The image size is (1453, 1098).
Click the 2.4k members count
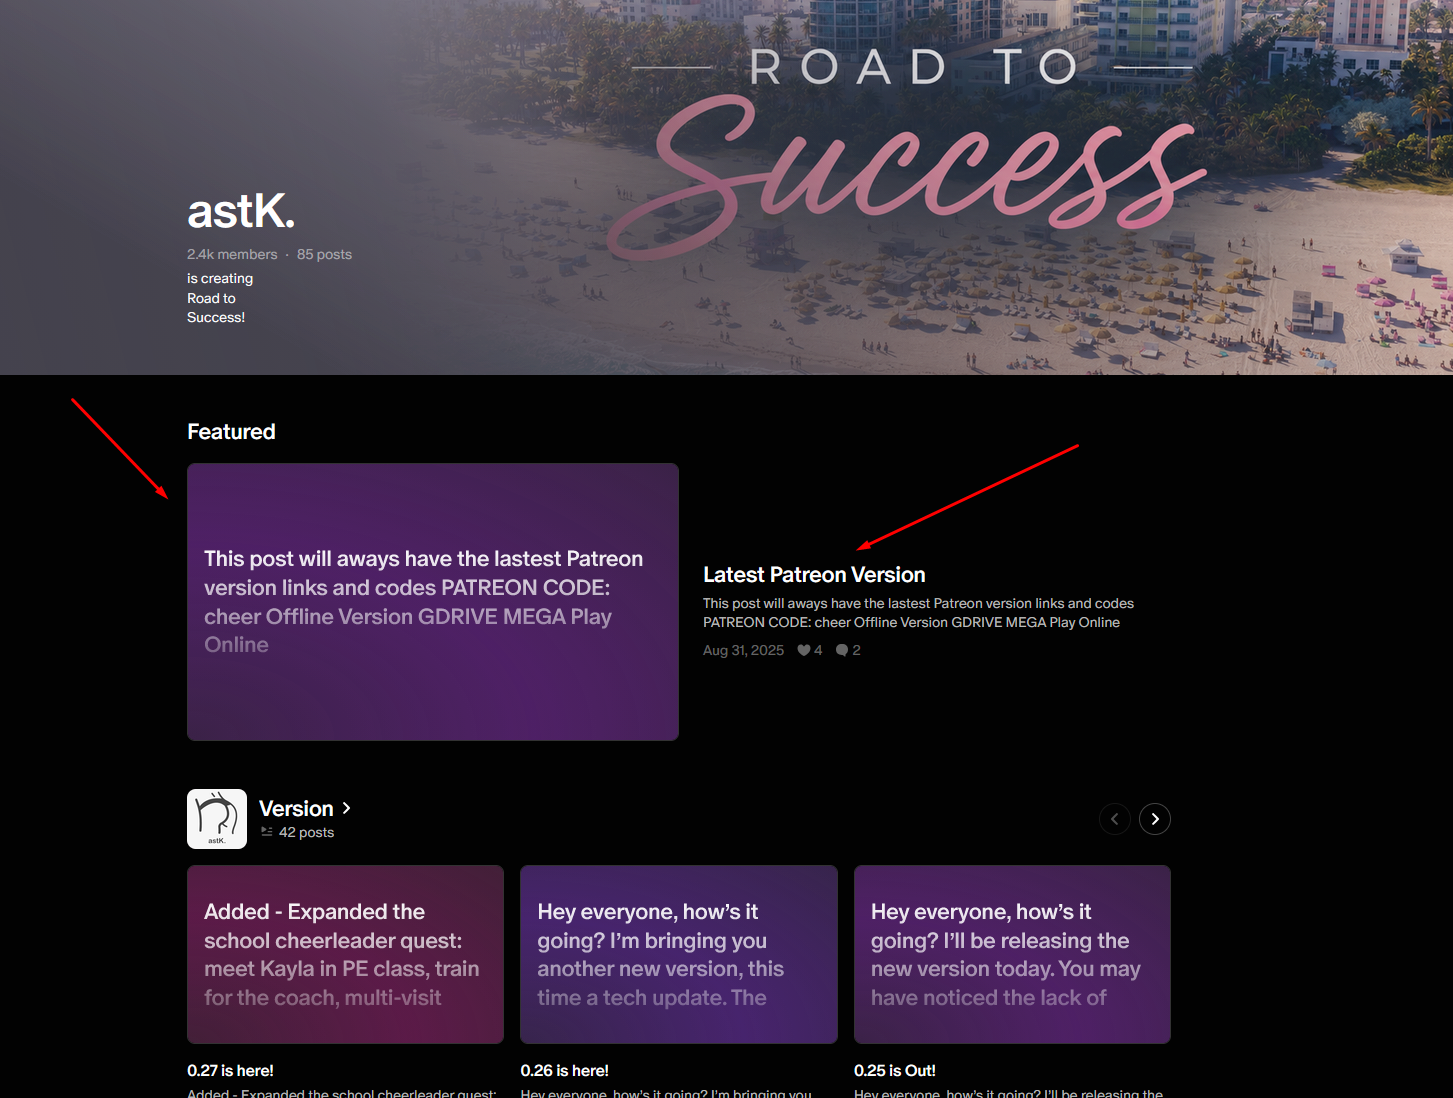232,254
